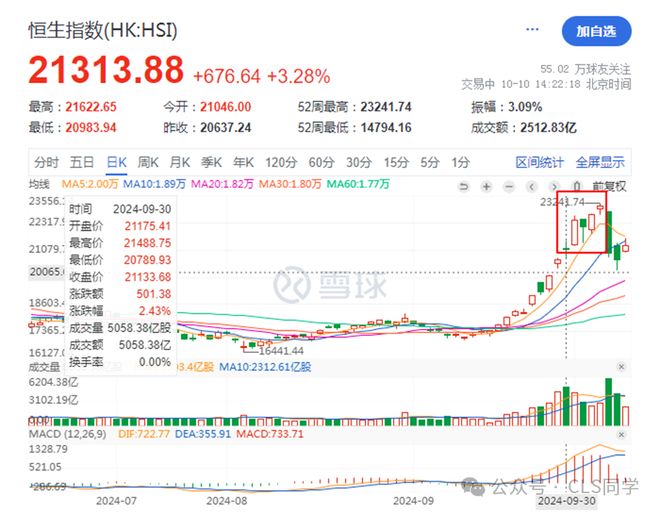Click the 均线 moving averages label

(x=39, y=184)
